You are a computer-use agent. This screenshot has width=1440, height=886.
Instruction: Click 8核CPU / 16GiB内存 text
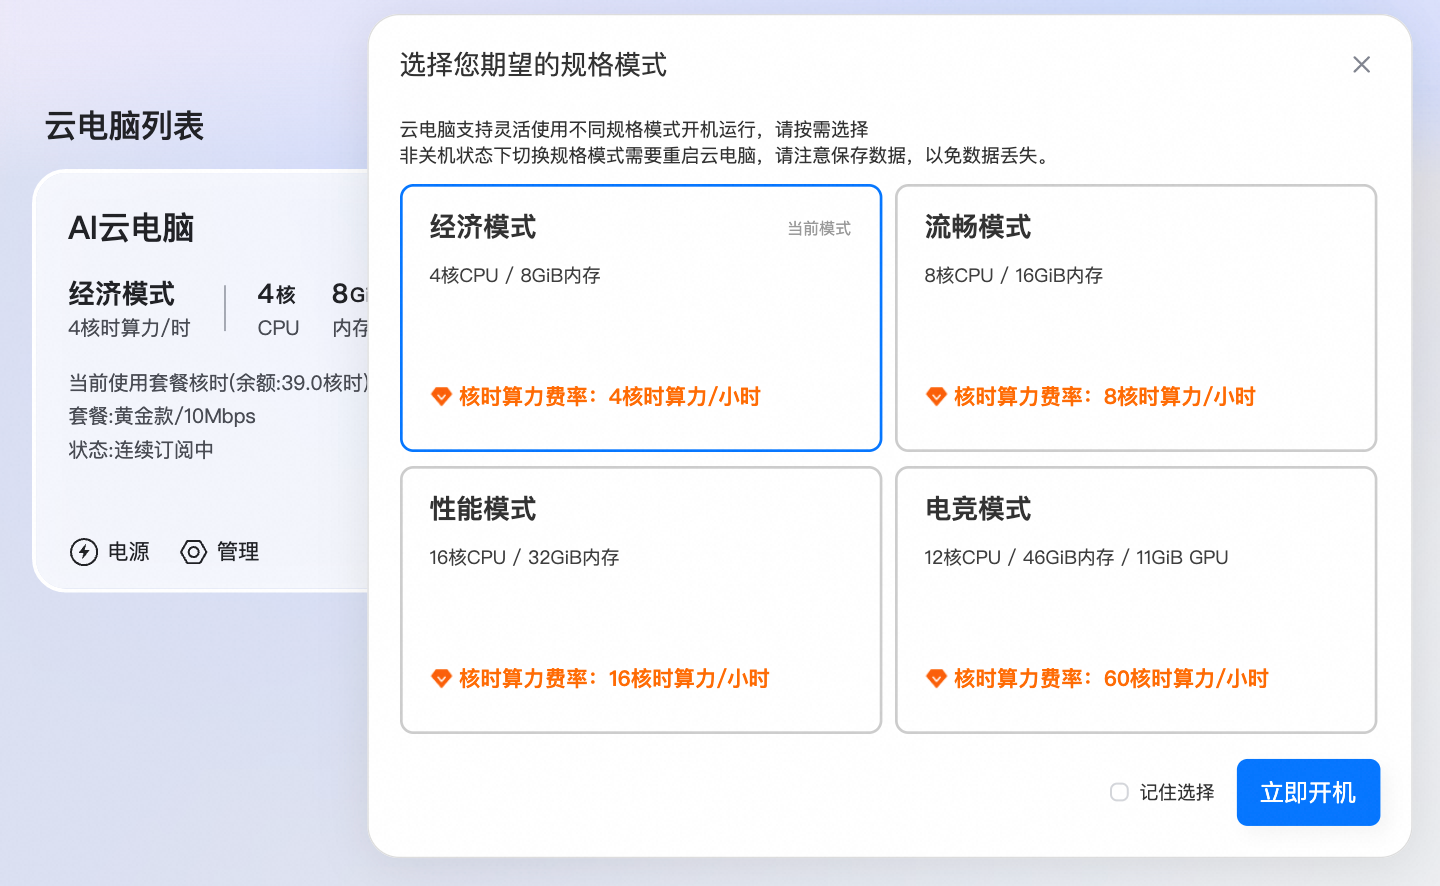(1013, 275)
